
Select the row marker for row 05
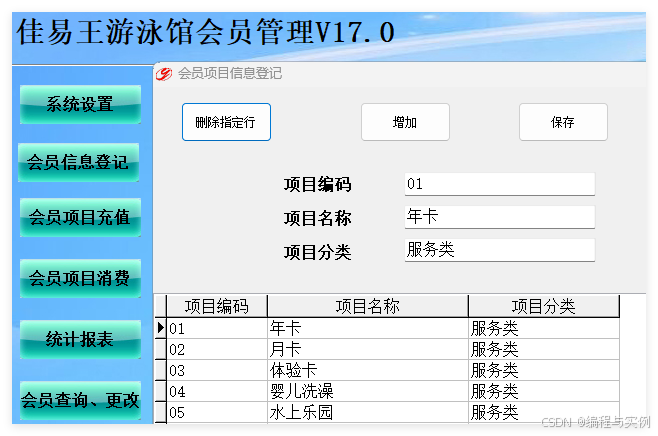(161, 412)
